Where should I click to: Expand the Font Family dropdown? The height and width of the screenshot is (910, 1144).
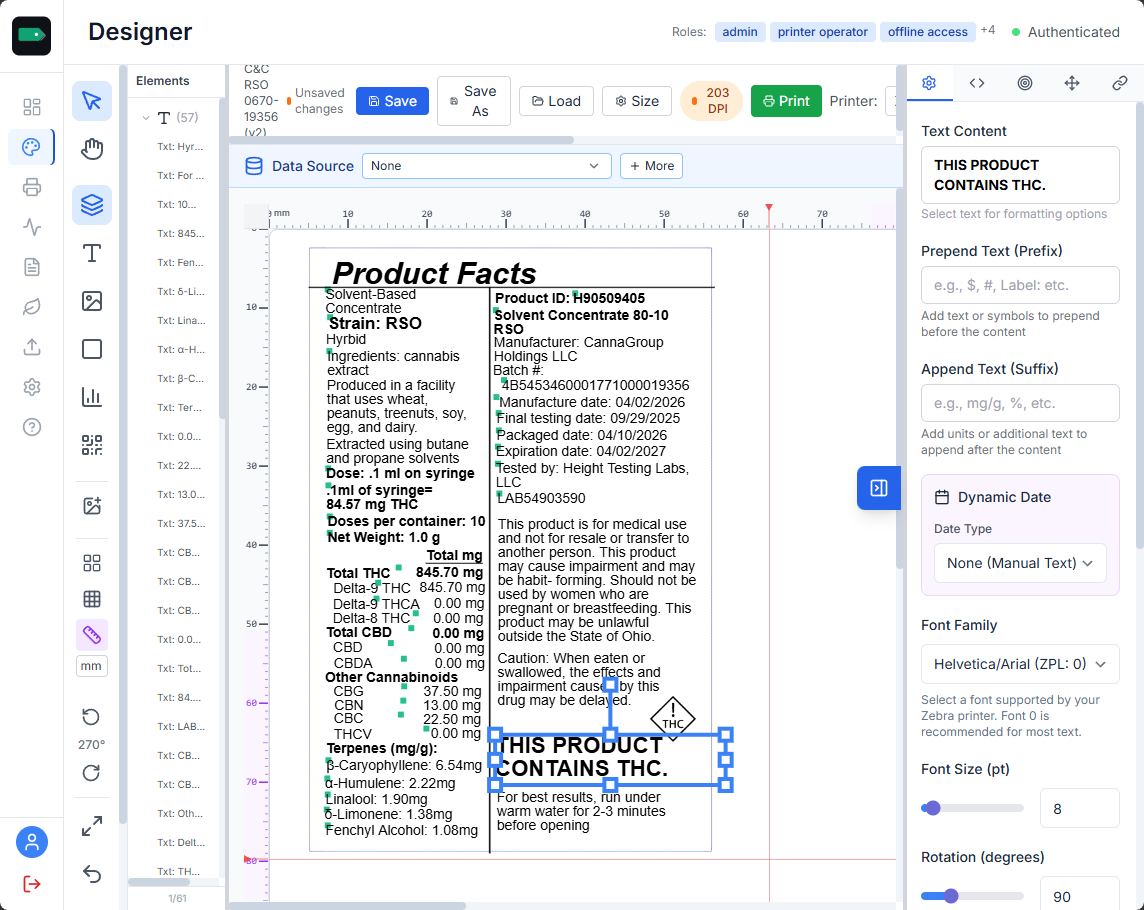1019,664
